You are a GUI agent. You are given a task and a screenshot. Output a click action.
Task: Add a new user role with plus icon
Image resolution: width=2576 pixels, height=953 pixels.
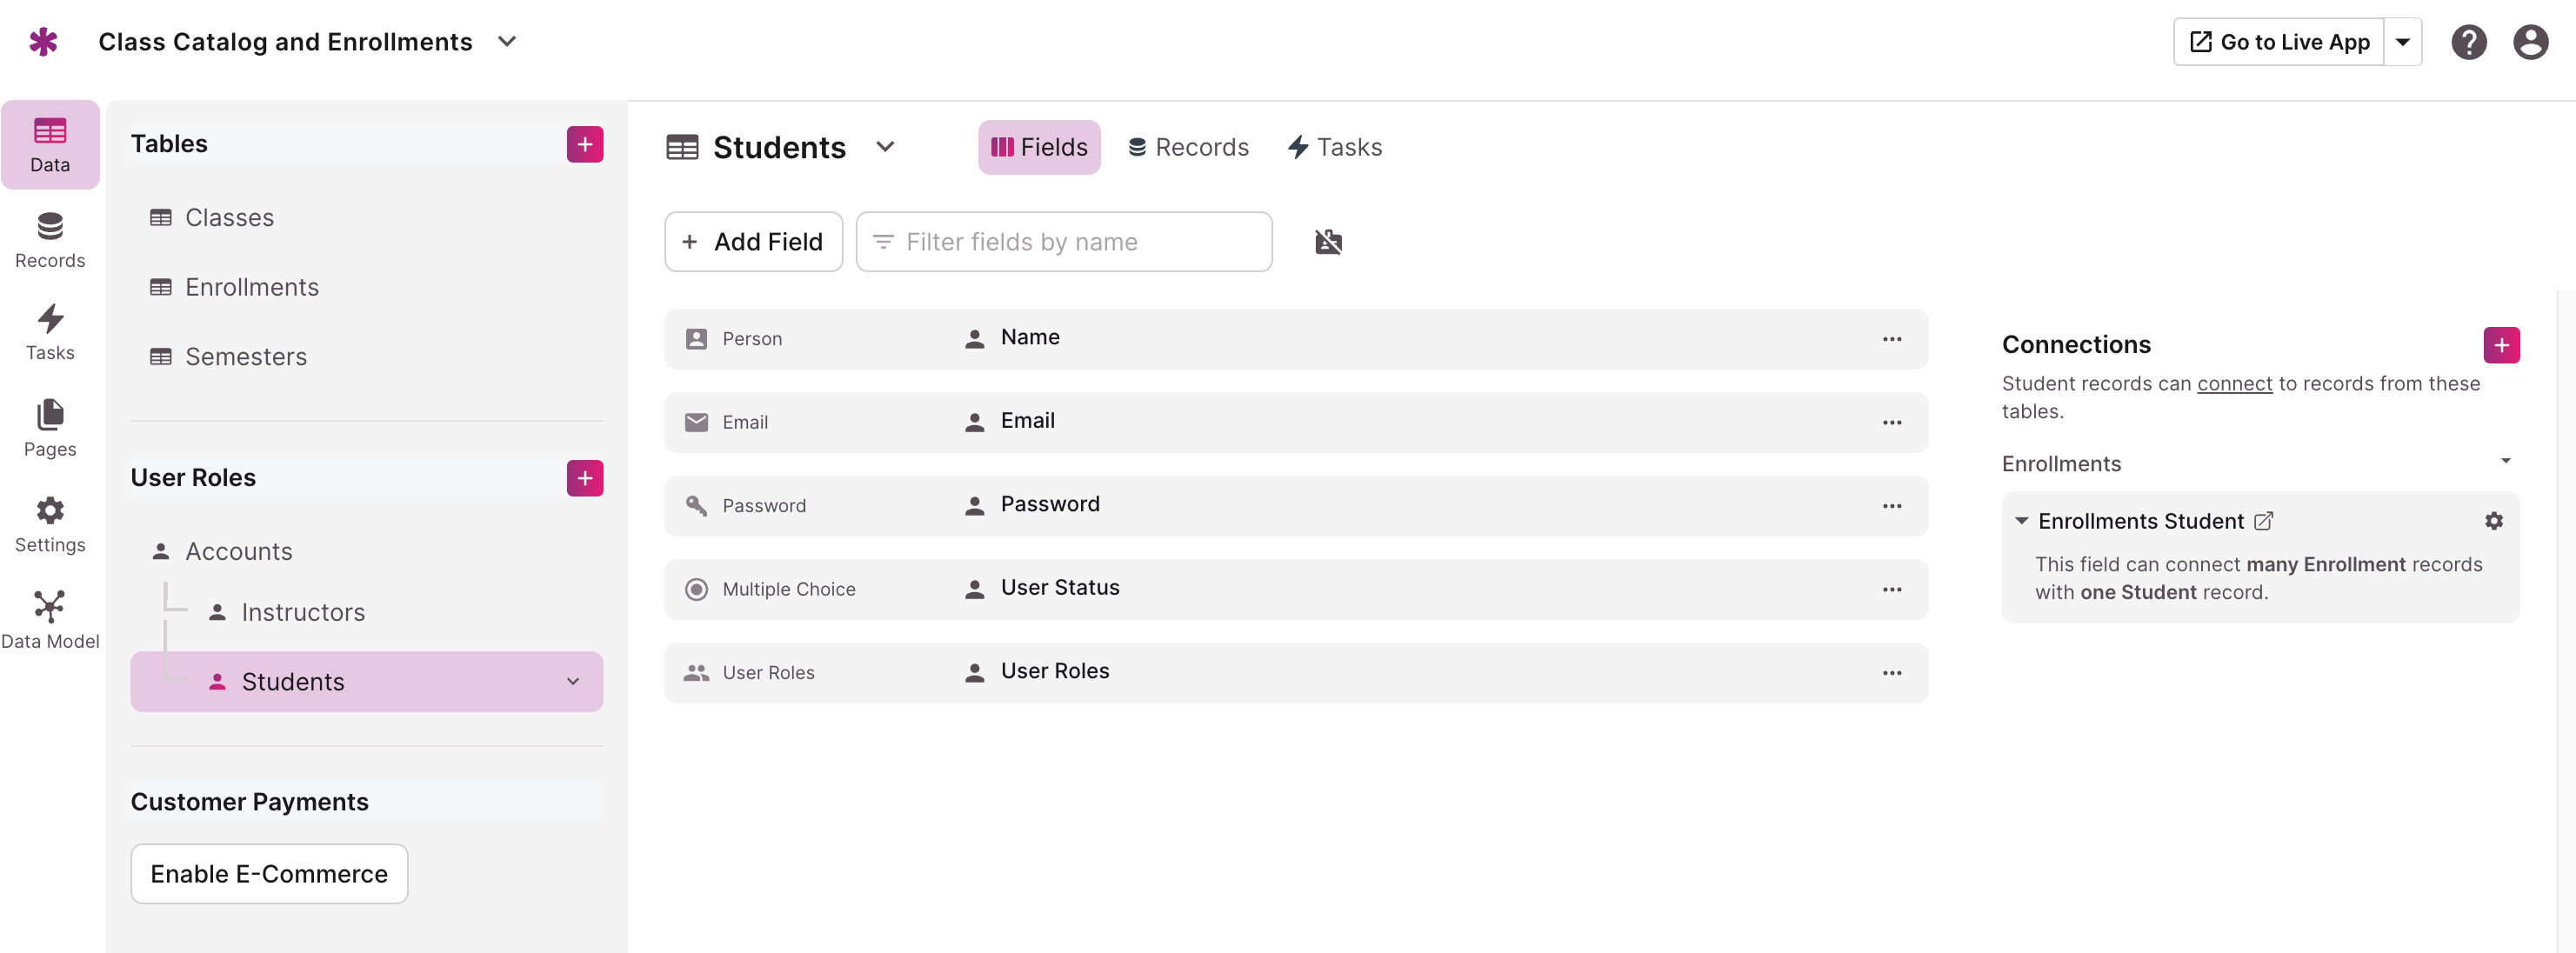pyautogui.click(x=585, y=478)
